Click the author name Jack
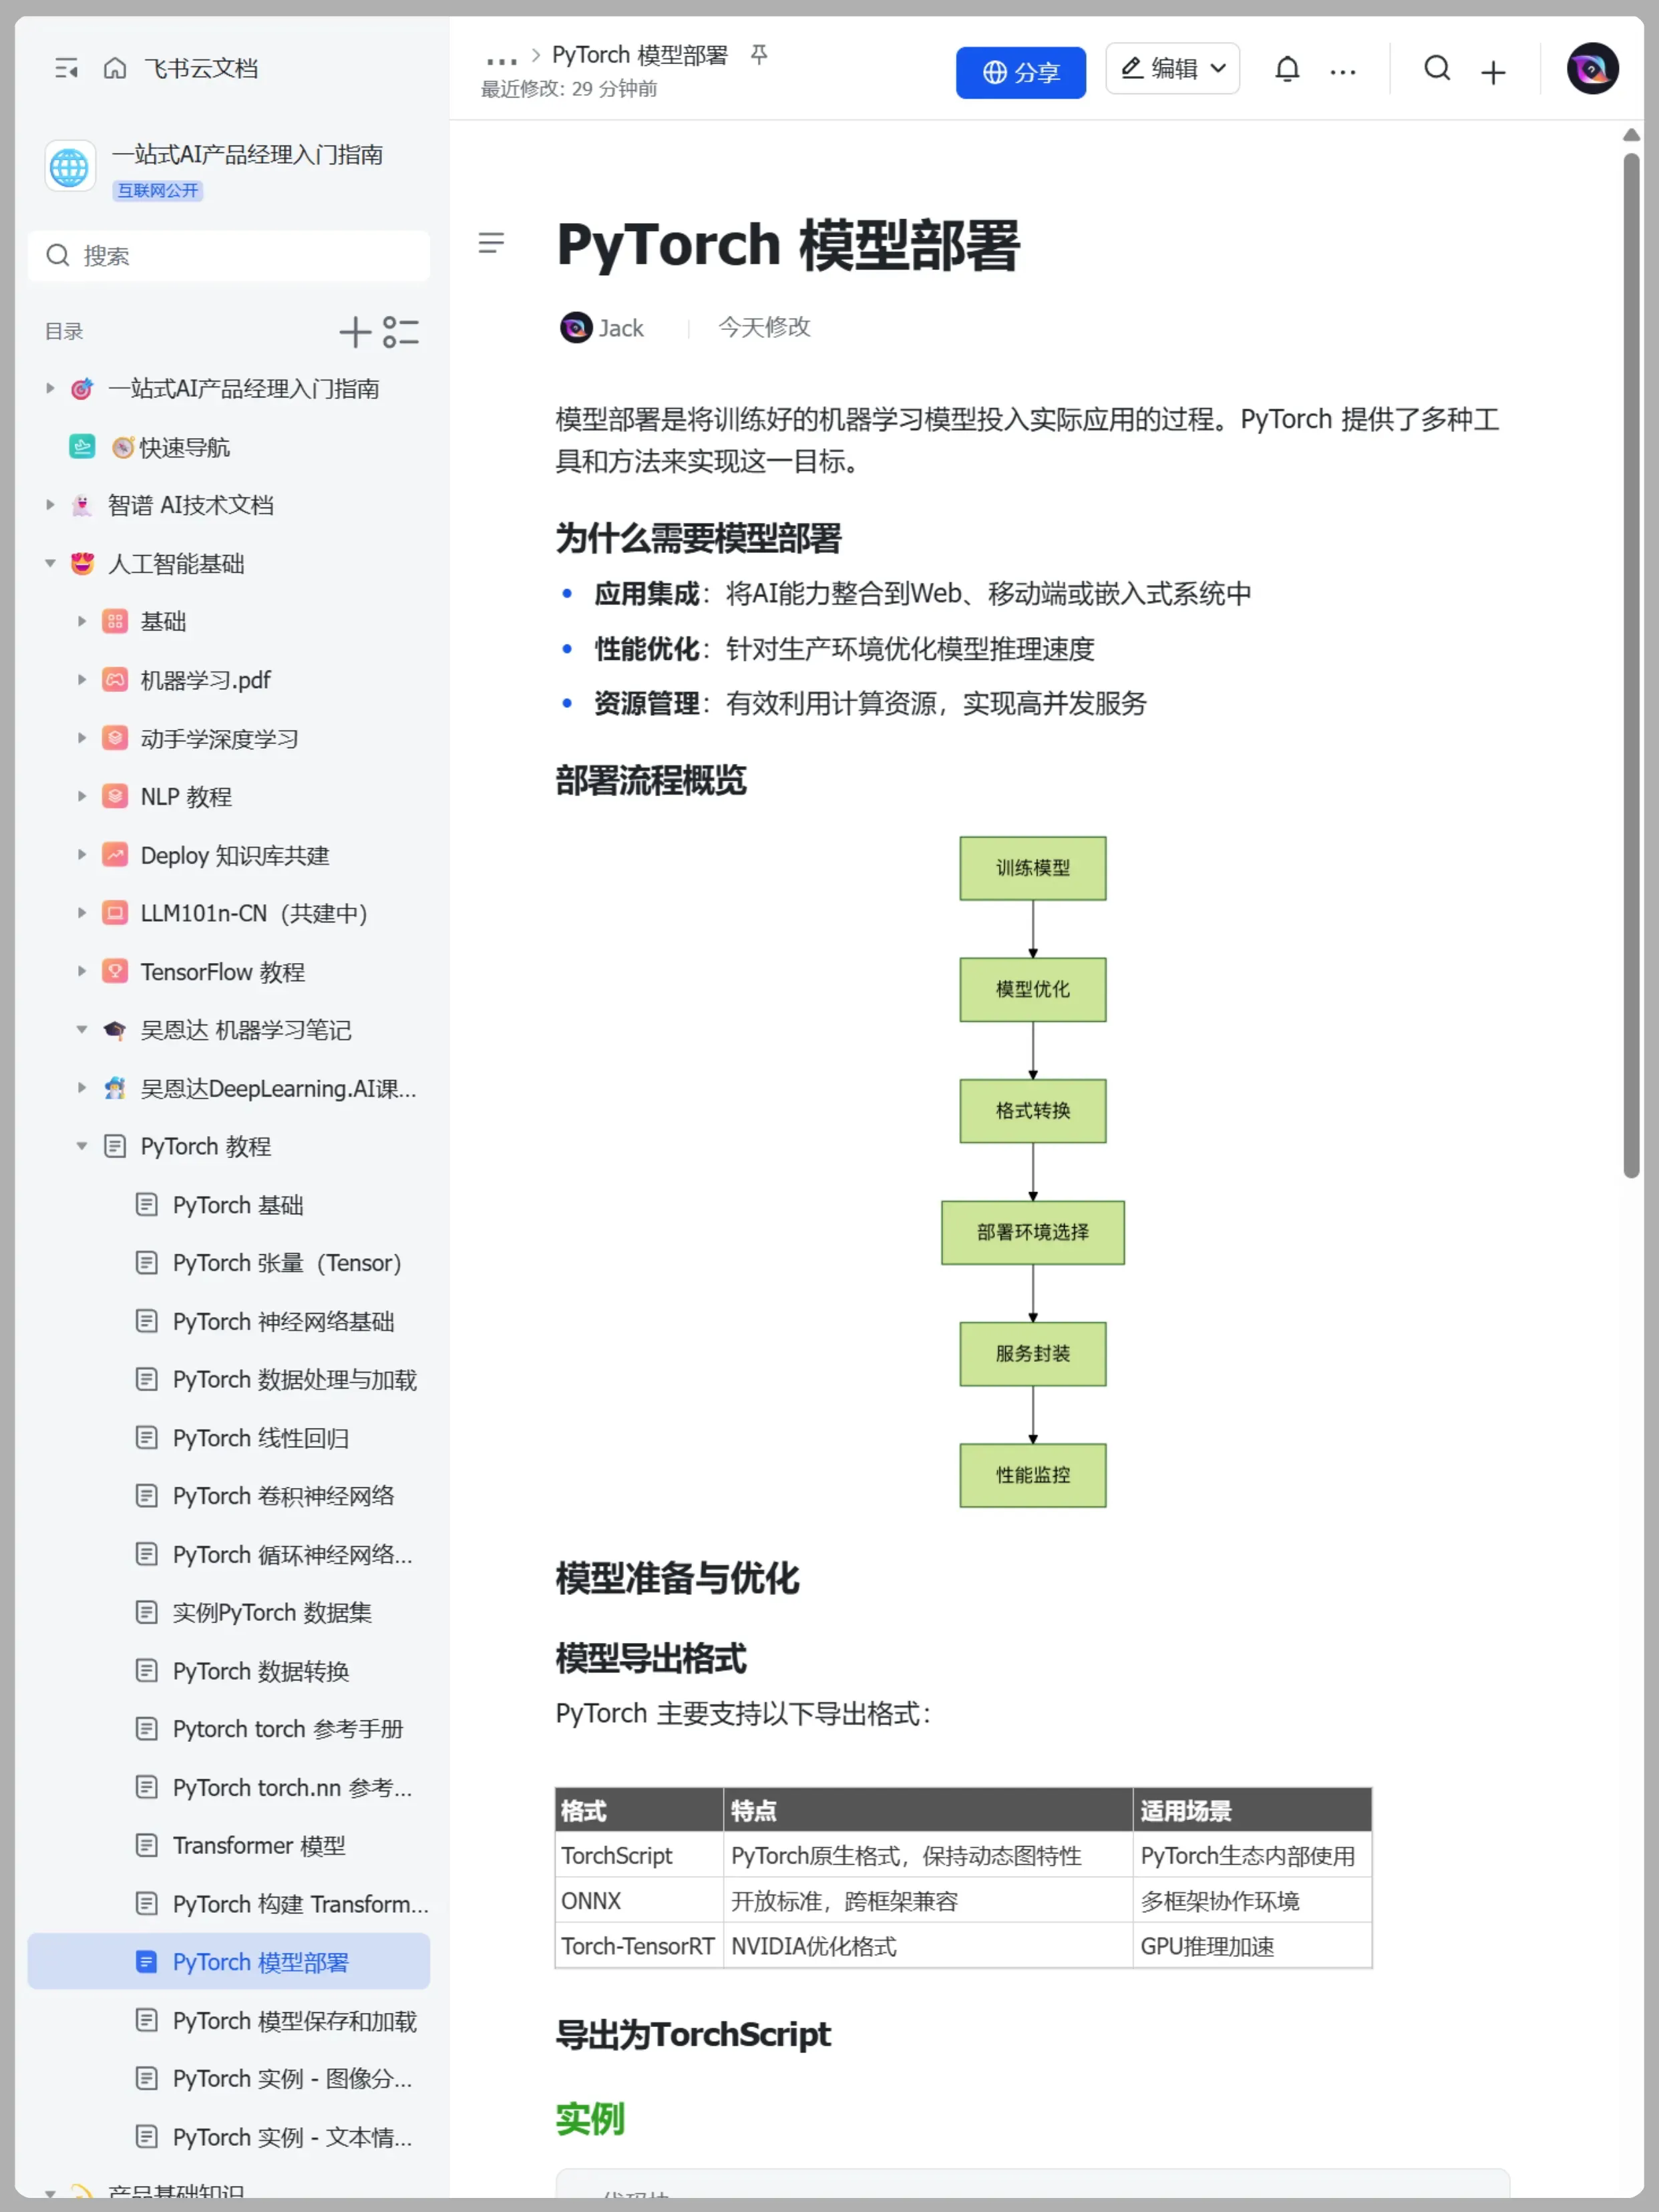The width and height of the screenshot is (1659, 2212). point(620,328)
